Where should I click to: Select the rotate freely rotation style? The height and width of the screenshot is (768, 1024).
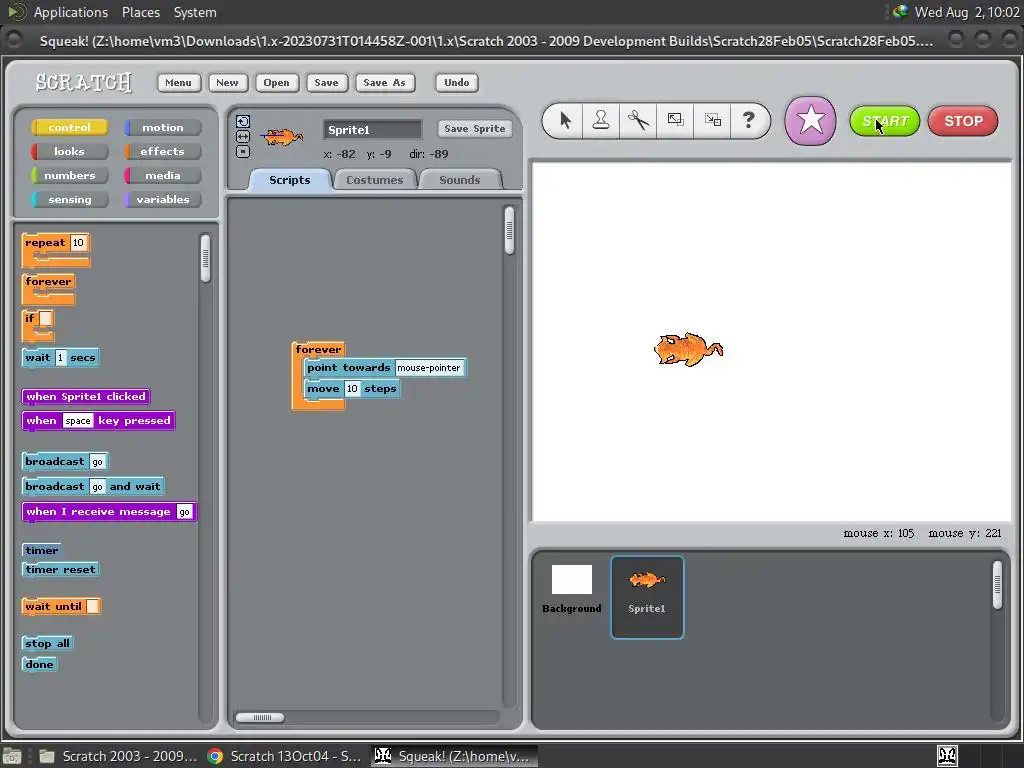click(x=243, y=121)
